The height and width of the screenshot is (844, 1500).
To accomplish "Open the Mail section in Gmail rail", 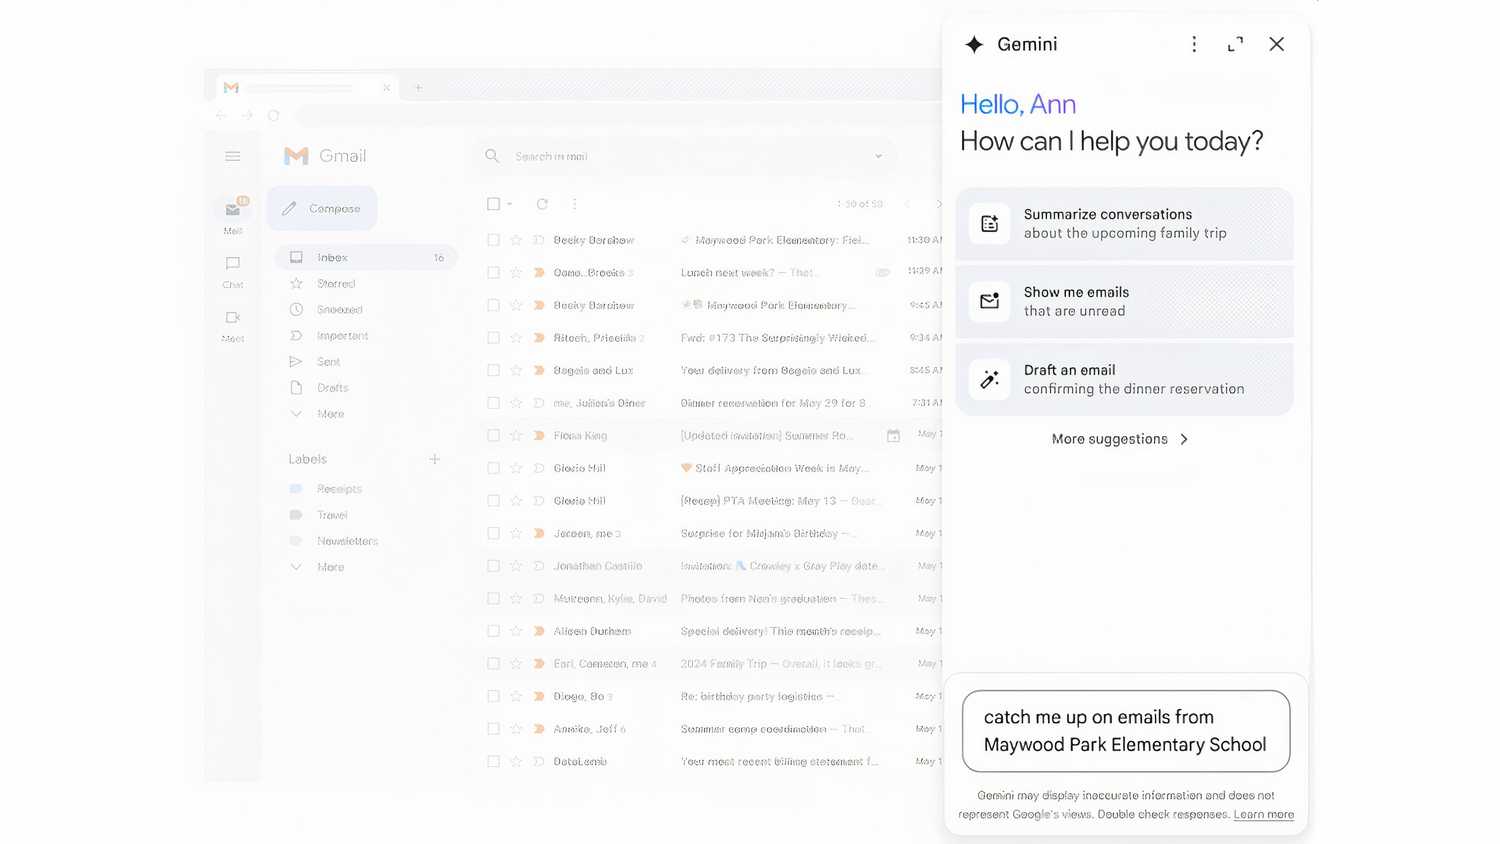I will 233,215.
